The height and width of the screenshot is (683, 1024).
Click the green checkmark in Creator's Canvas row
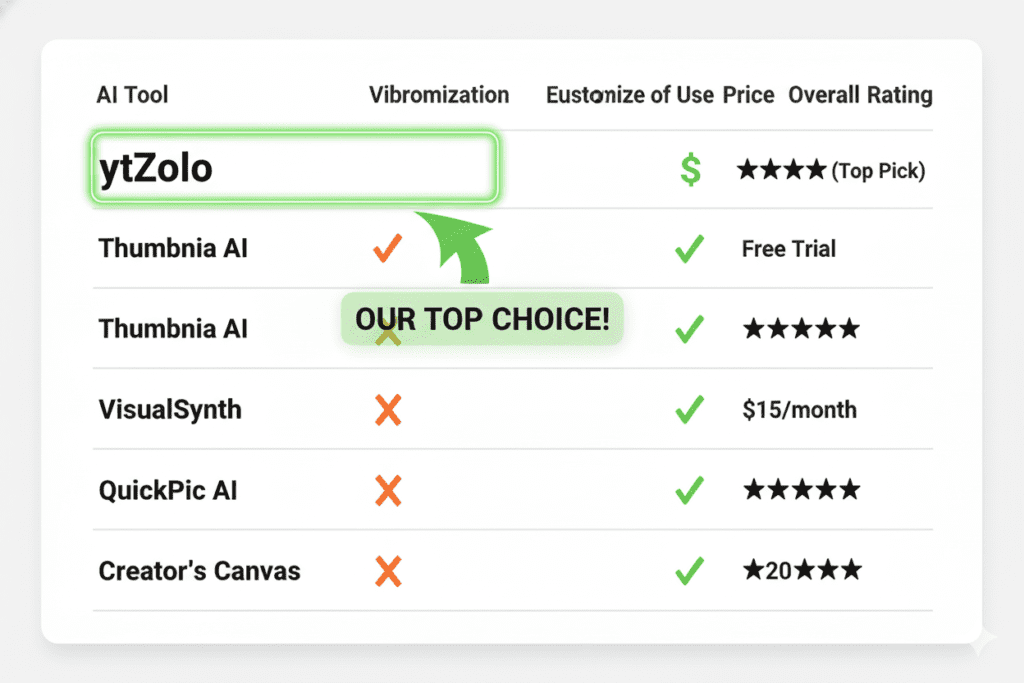tap(689, 571)
